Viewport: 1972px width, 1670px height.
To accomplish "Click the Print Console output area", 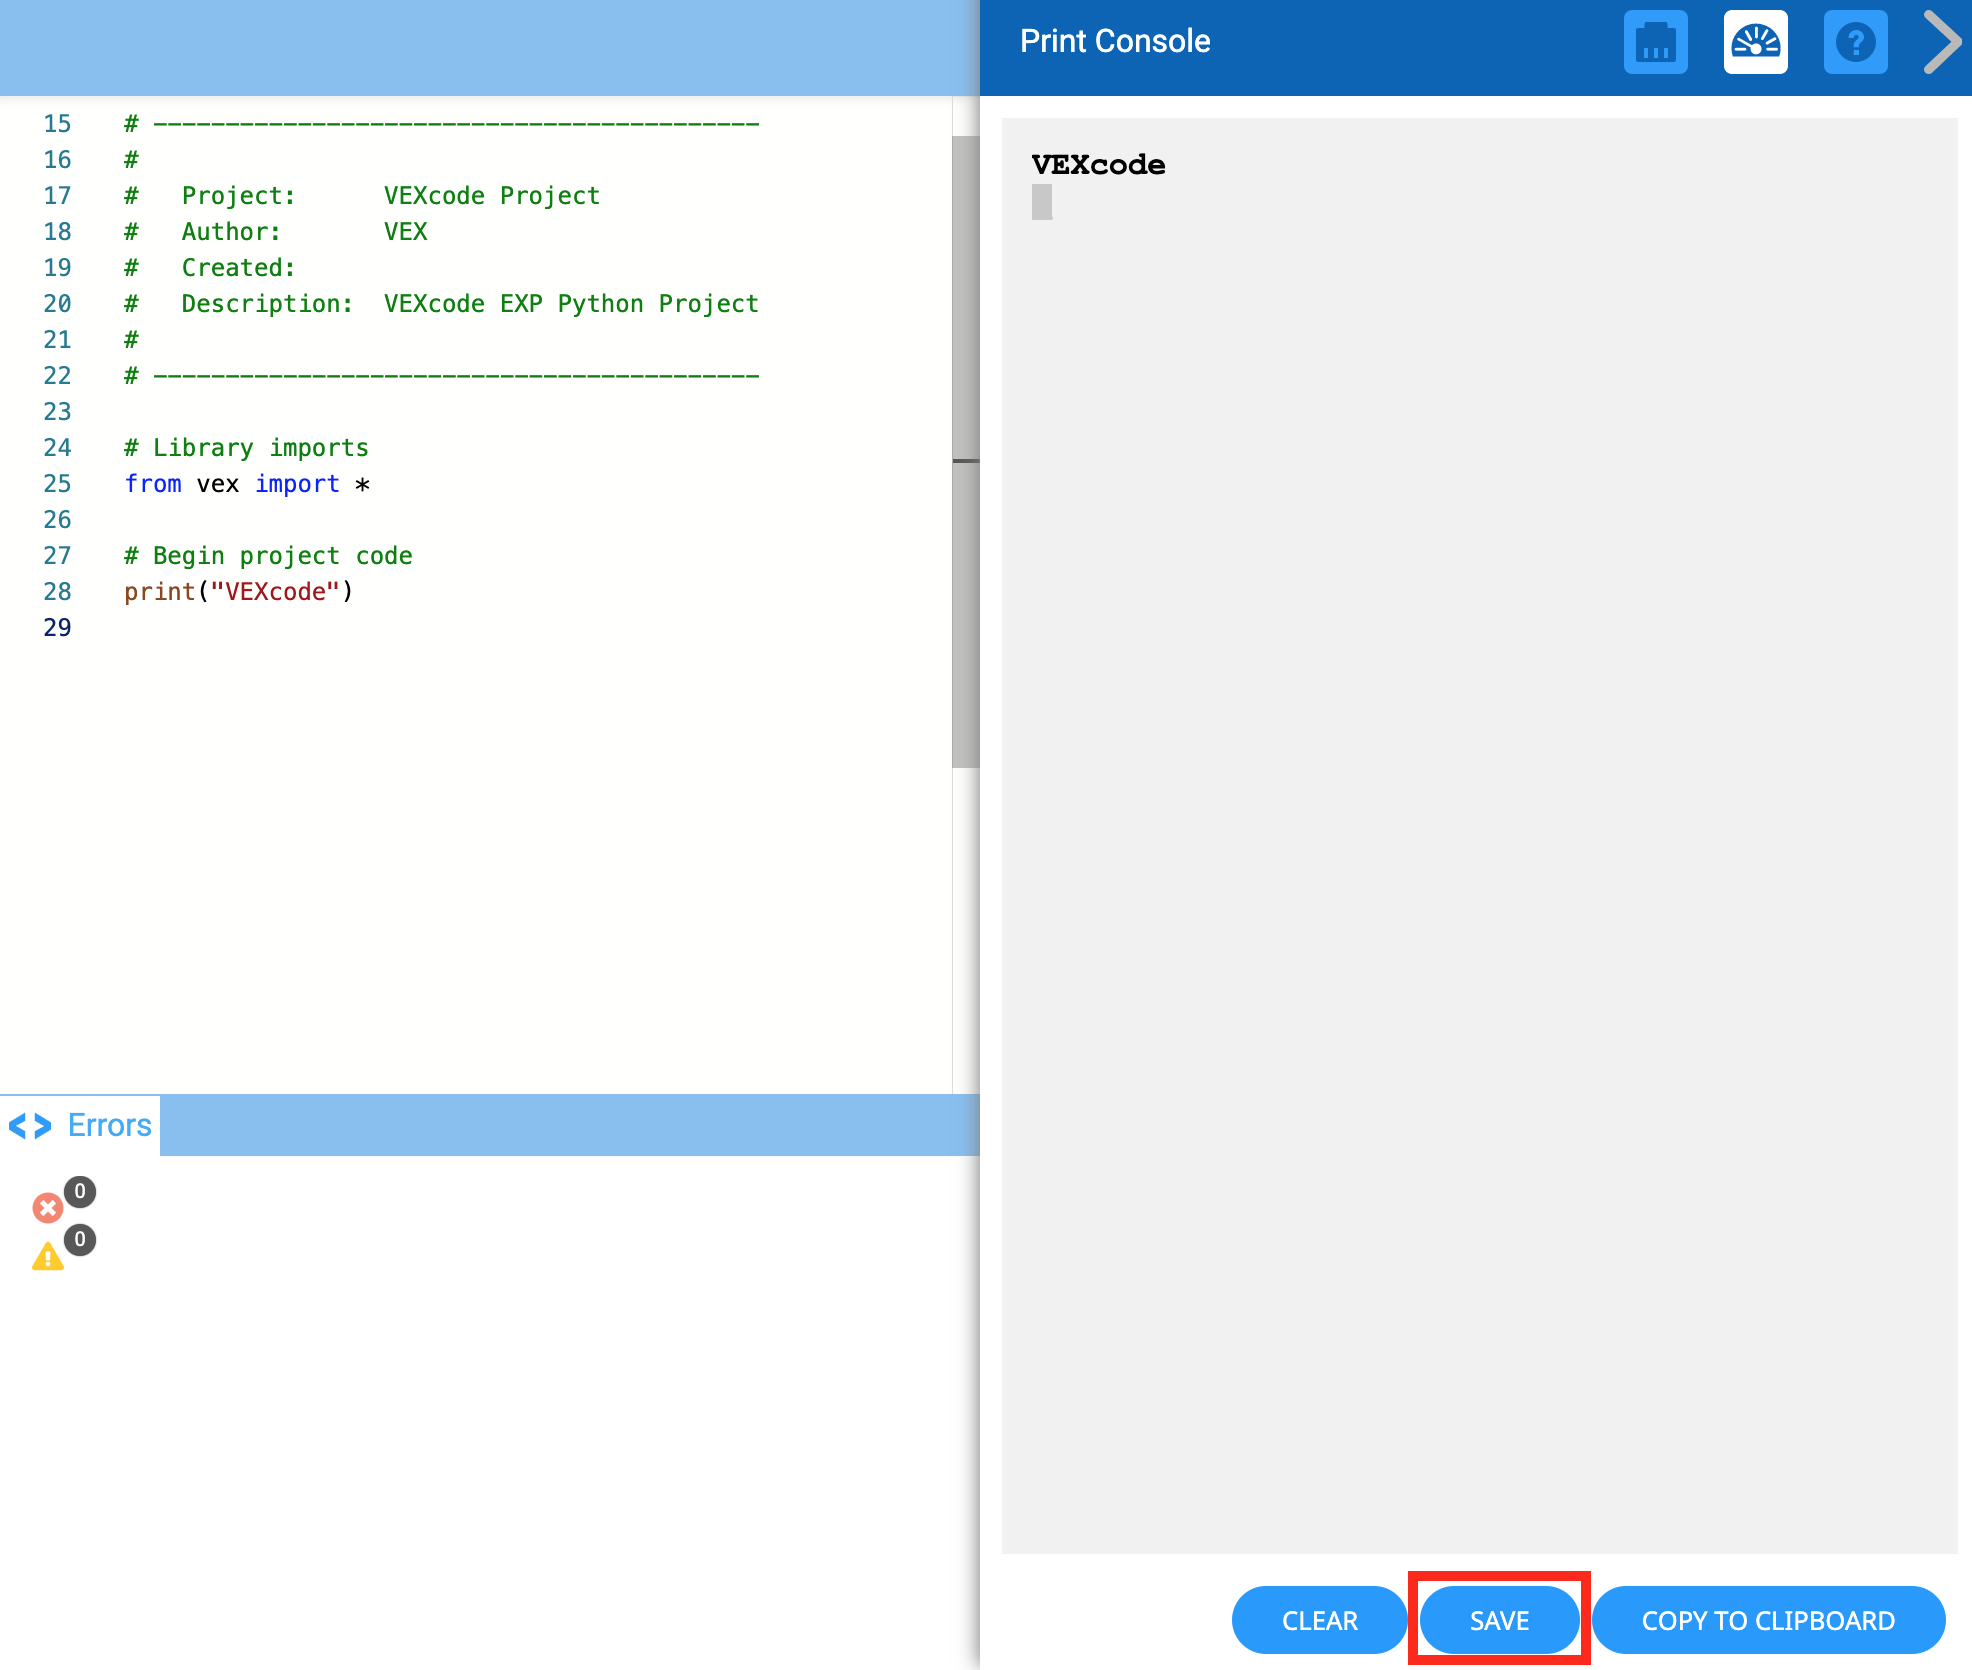I will (x=1478, y=800).
